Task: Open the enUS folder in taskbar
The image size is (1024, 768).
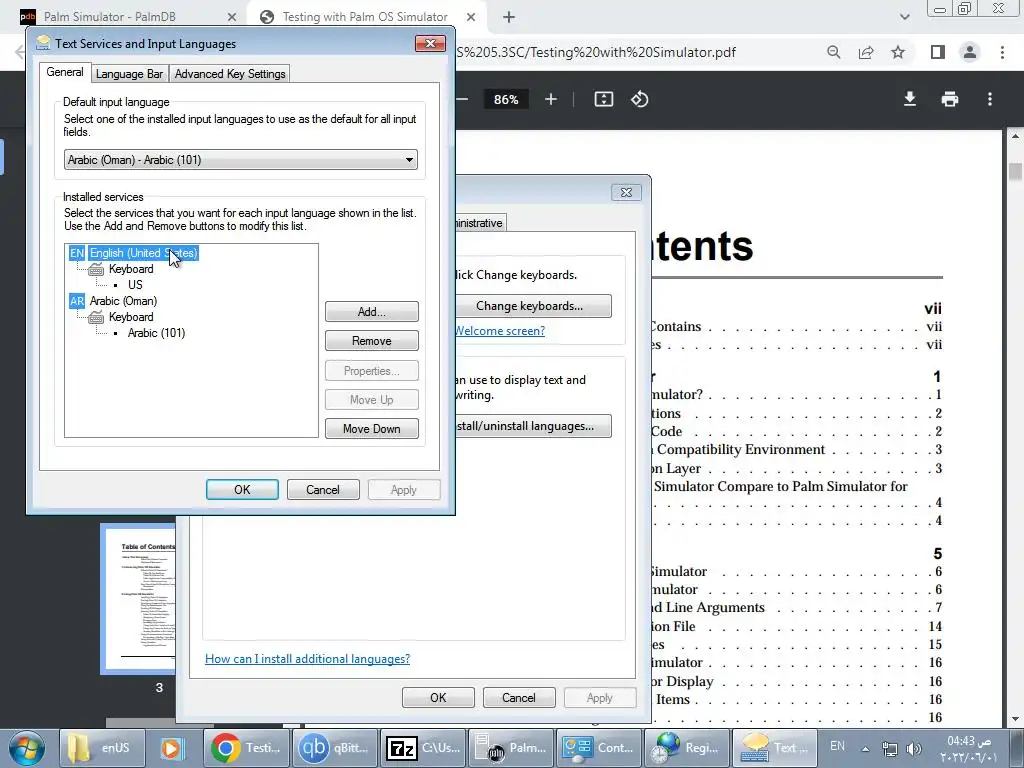Action: point(101,748)
